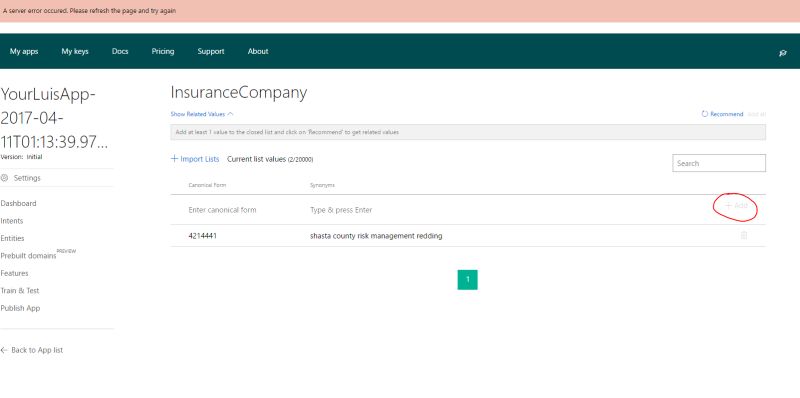Click the plus icon beside Import Lists
Screen dimensions: 800x398
(x=174, y=159)
